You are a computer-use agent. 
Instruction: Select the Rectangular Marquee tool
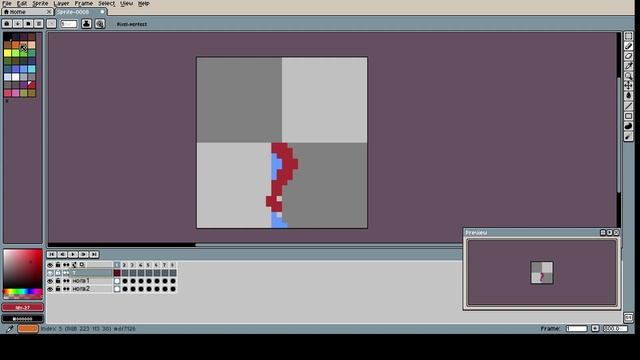tap(628, 36)
